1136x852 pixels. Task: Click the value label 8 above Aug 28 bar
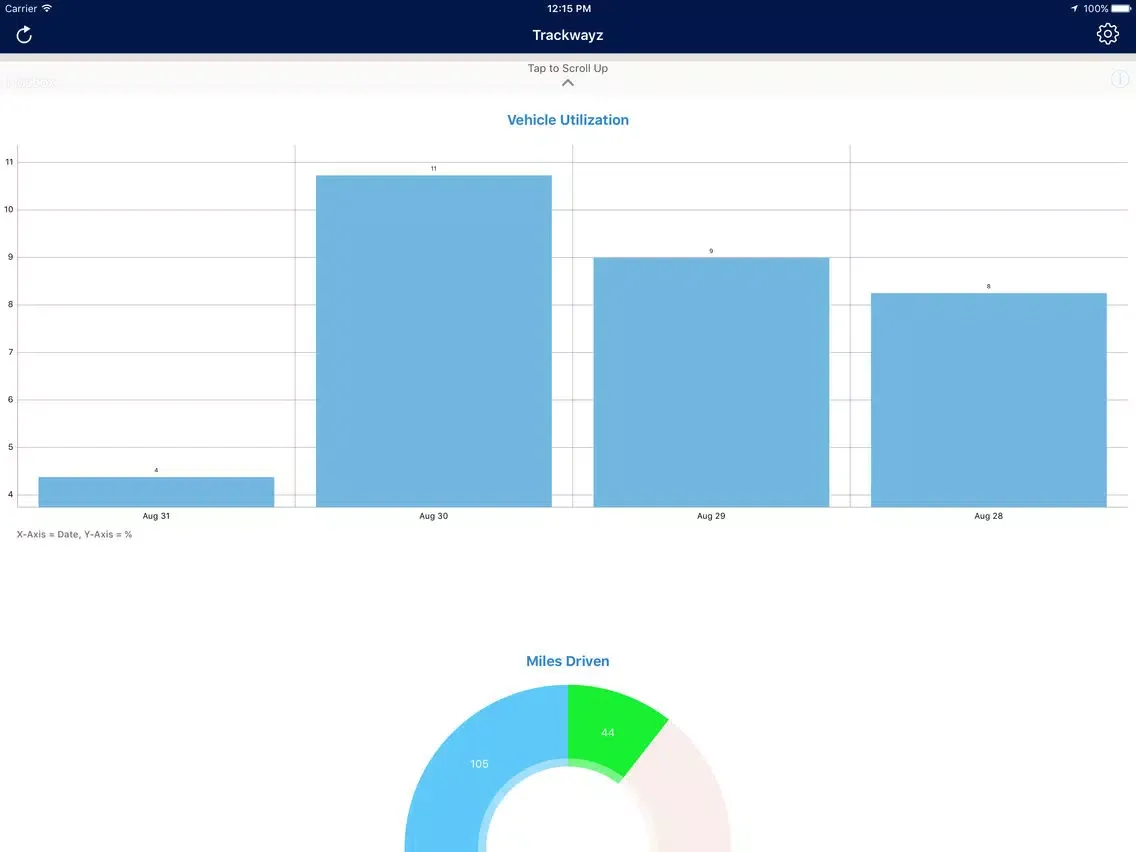pyautogui.click(x=988, y=286)
